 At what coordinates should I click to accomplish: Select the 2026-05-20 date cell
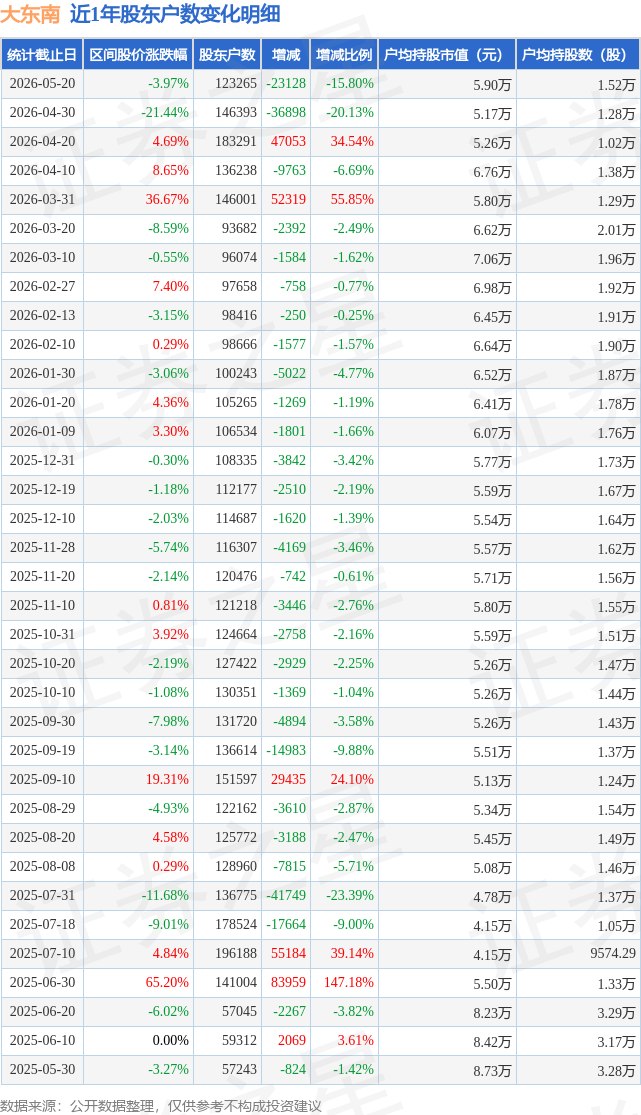point(42,84)
